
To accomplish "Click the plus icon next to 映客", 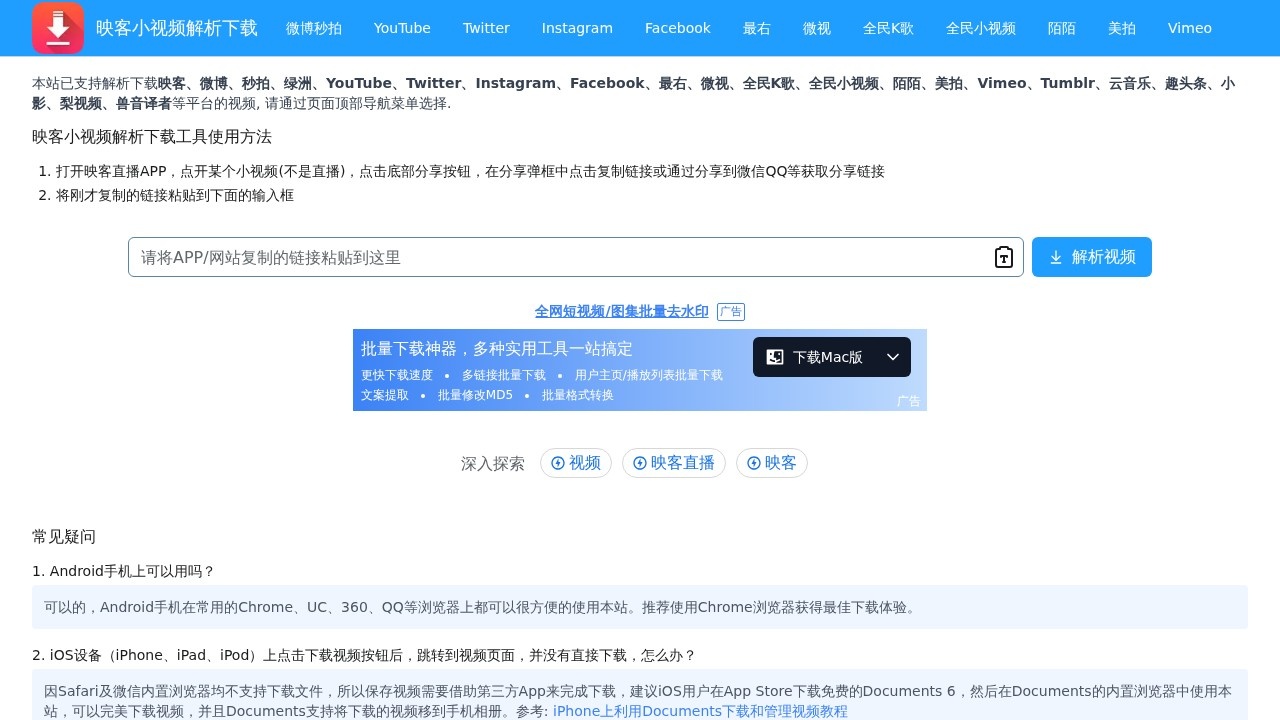I will [754, 463].
